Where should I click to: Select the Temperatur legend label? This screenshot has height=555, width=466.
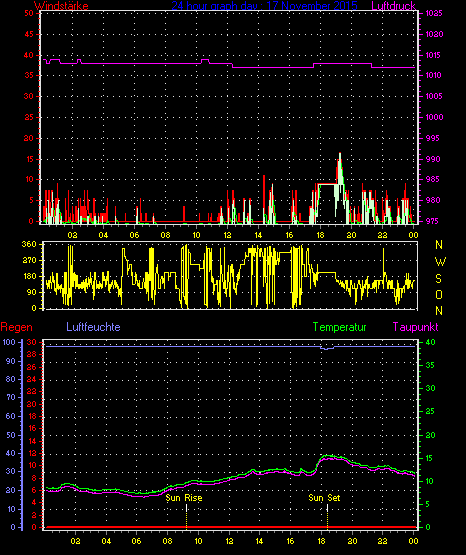click(339, 327)
